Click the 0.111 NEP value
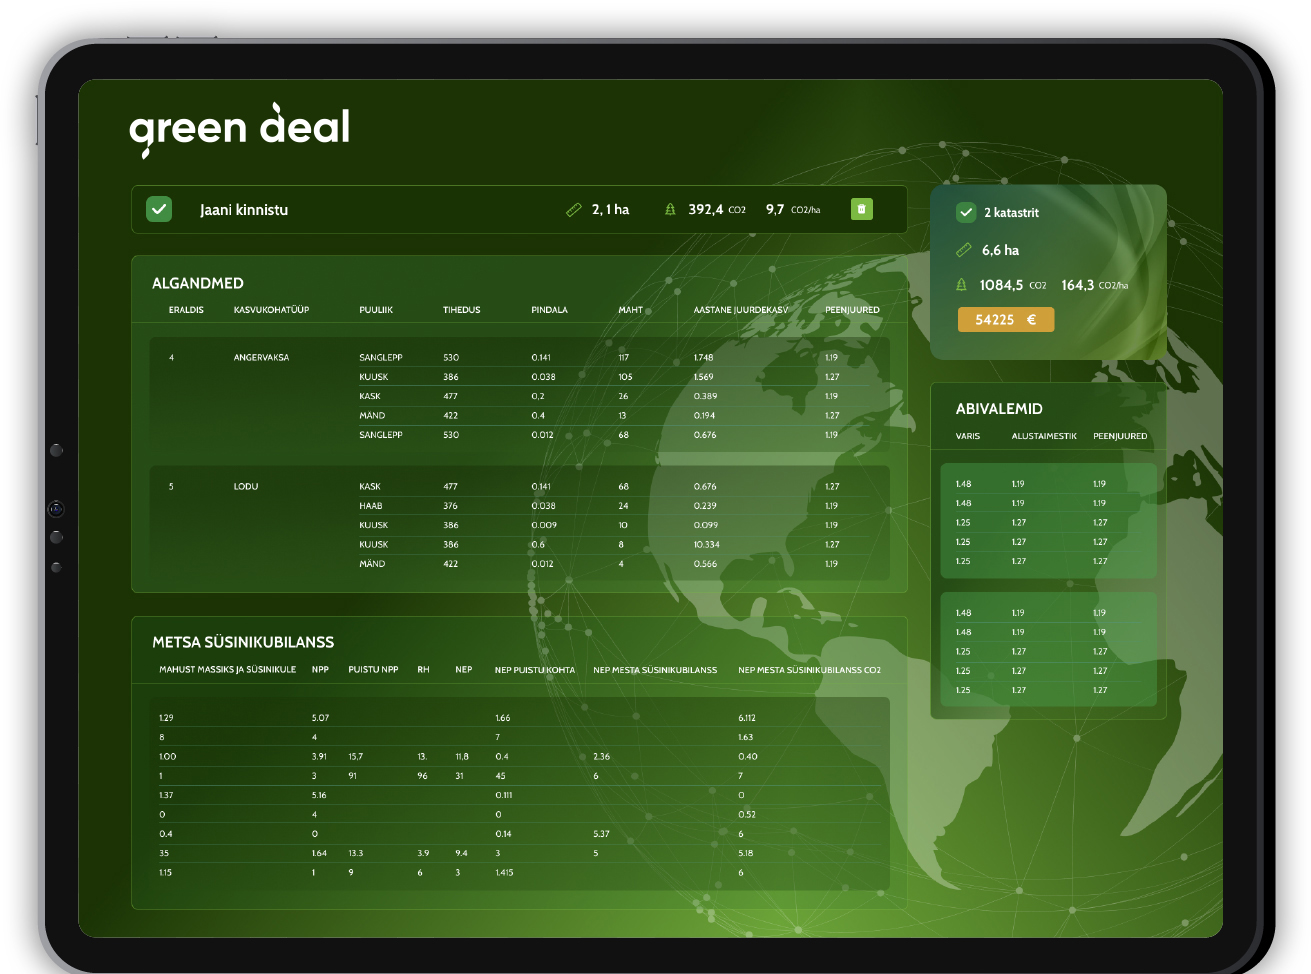This screenshot has width=1311, height=974. point(504,795)
